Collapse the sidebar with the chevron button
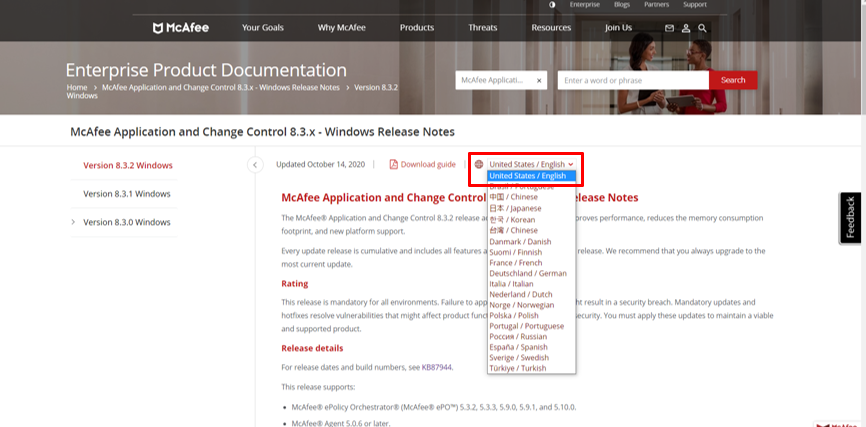Screen dimensions: 866x427 pyautogui.click(x=255, y=165)
